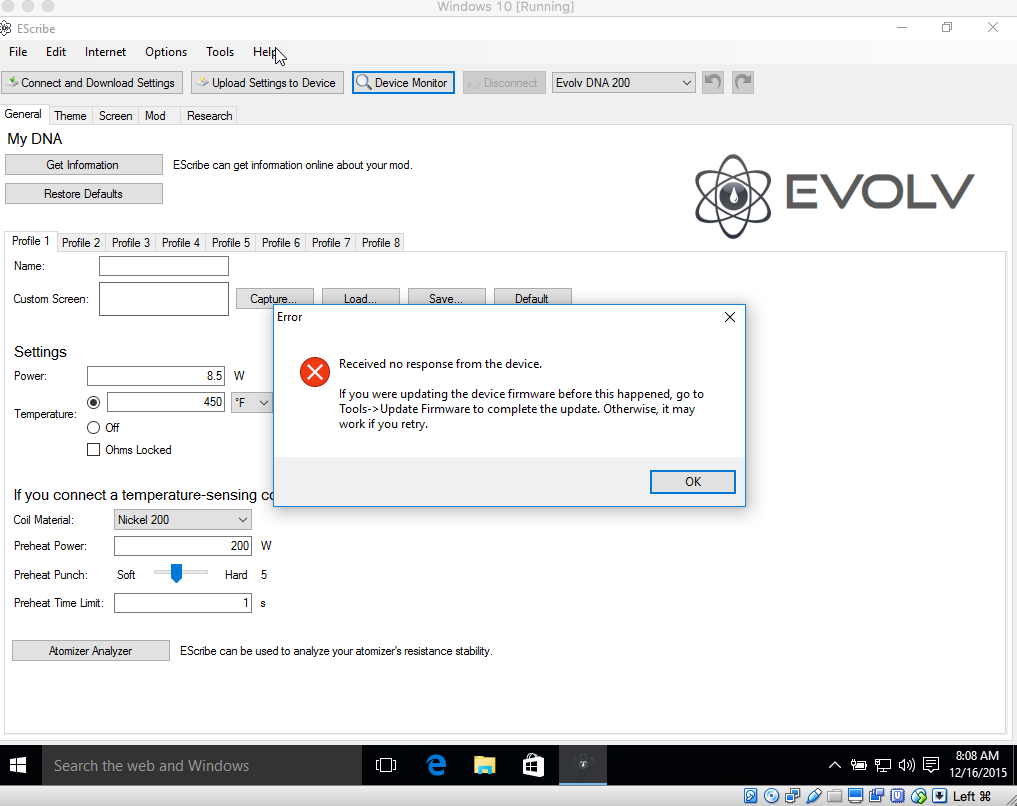
Task: Launch the Atomizer Analyzer
Action: [91, 650]
